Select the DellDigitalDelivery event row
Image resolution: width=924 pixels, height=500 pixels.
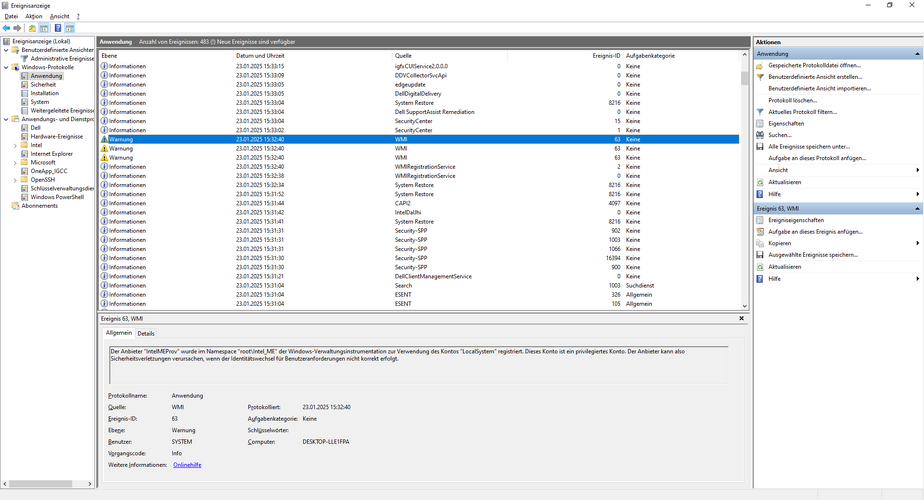point(419,94)
